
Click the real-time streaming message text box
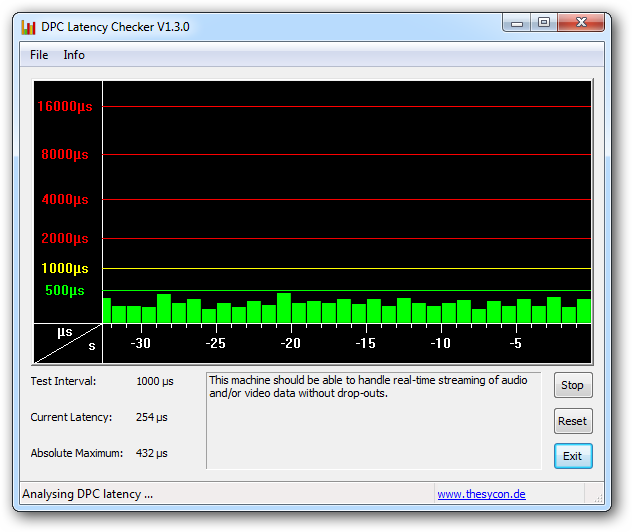[374, 421]
